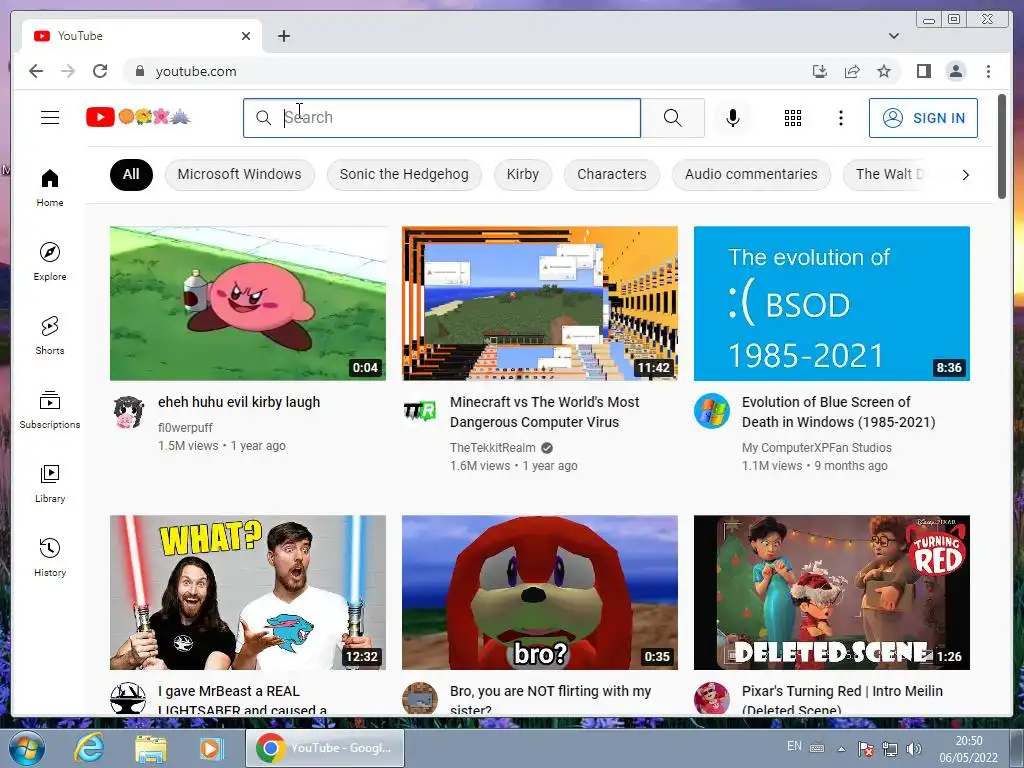1024x768 pixels.
Task: Open the Windows Start menu
Action: [26, 748]
